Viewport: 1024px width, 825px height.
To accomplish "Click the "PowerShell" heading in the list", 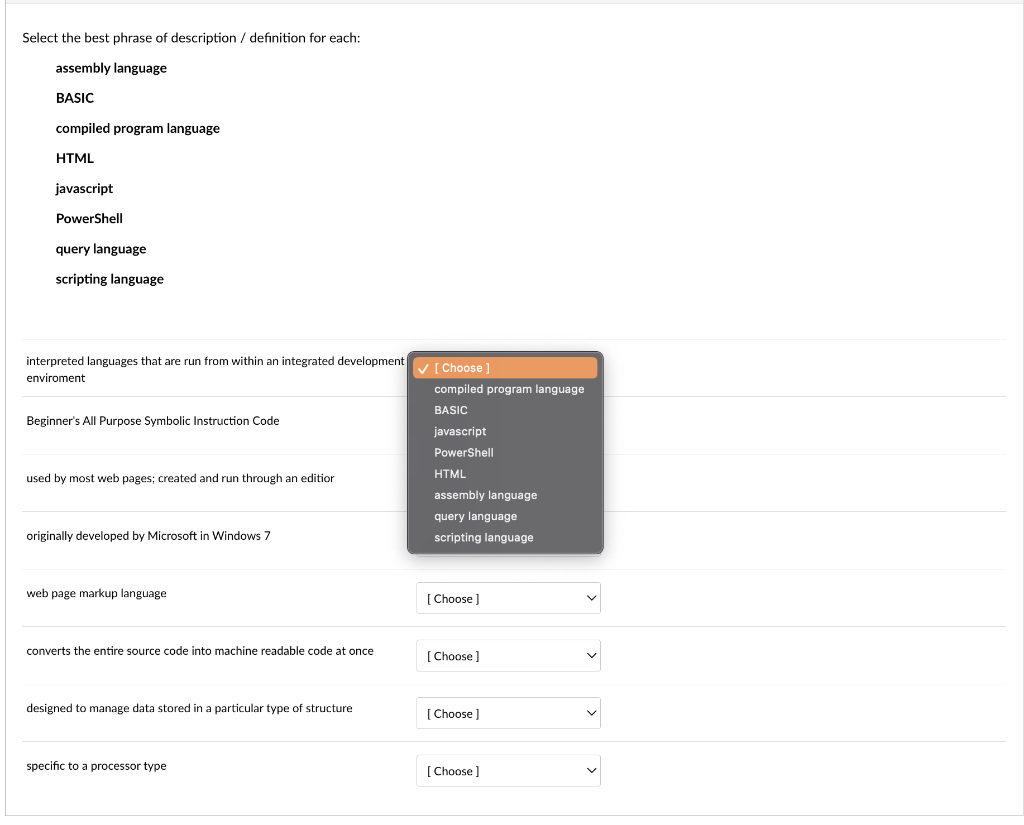I will pyautogui.click(x=89, y=218).
